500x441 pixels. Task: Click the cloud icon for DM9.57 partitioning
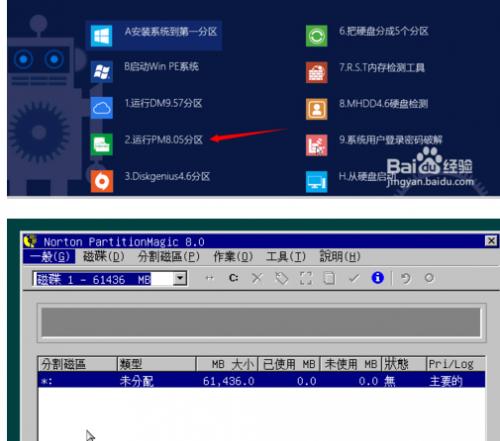[102, 108]
